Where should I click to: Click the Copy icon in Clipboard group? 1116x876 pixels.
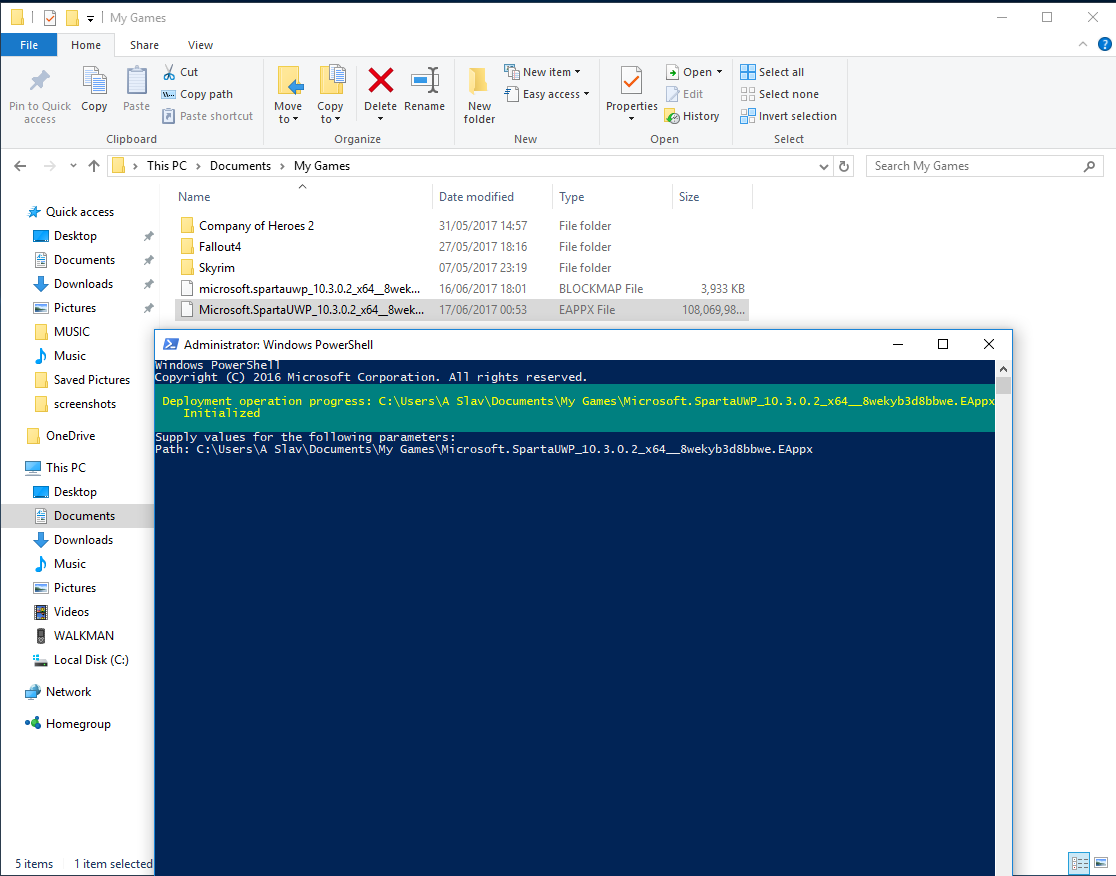pyautogui.click(x=94, y=82)
